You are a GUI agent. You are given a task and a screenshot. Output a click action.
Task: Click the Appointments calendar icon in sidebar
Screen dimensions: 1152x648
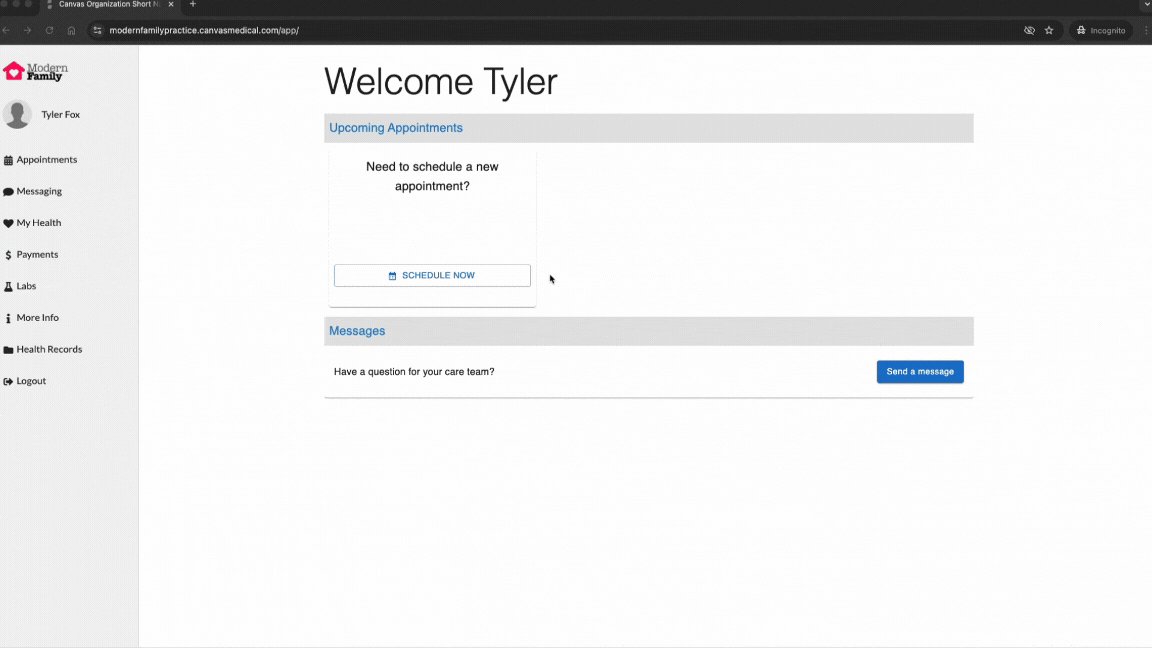[9, 160]
